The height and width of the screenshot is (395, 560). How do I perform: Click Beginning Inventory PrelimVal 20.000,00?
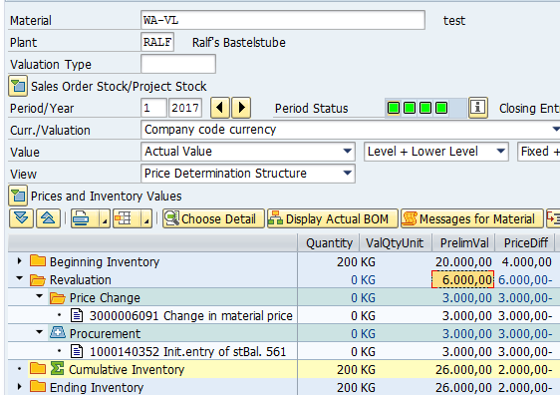(x=463, y=262)
